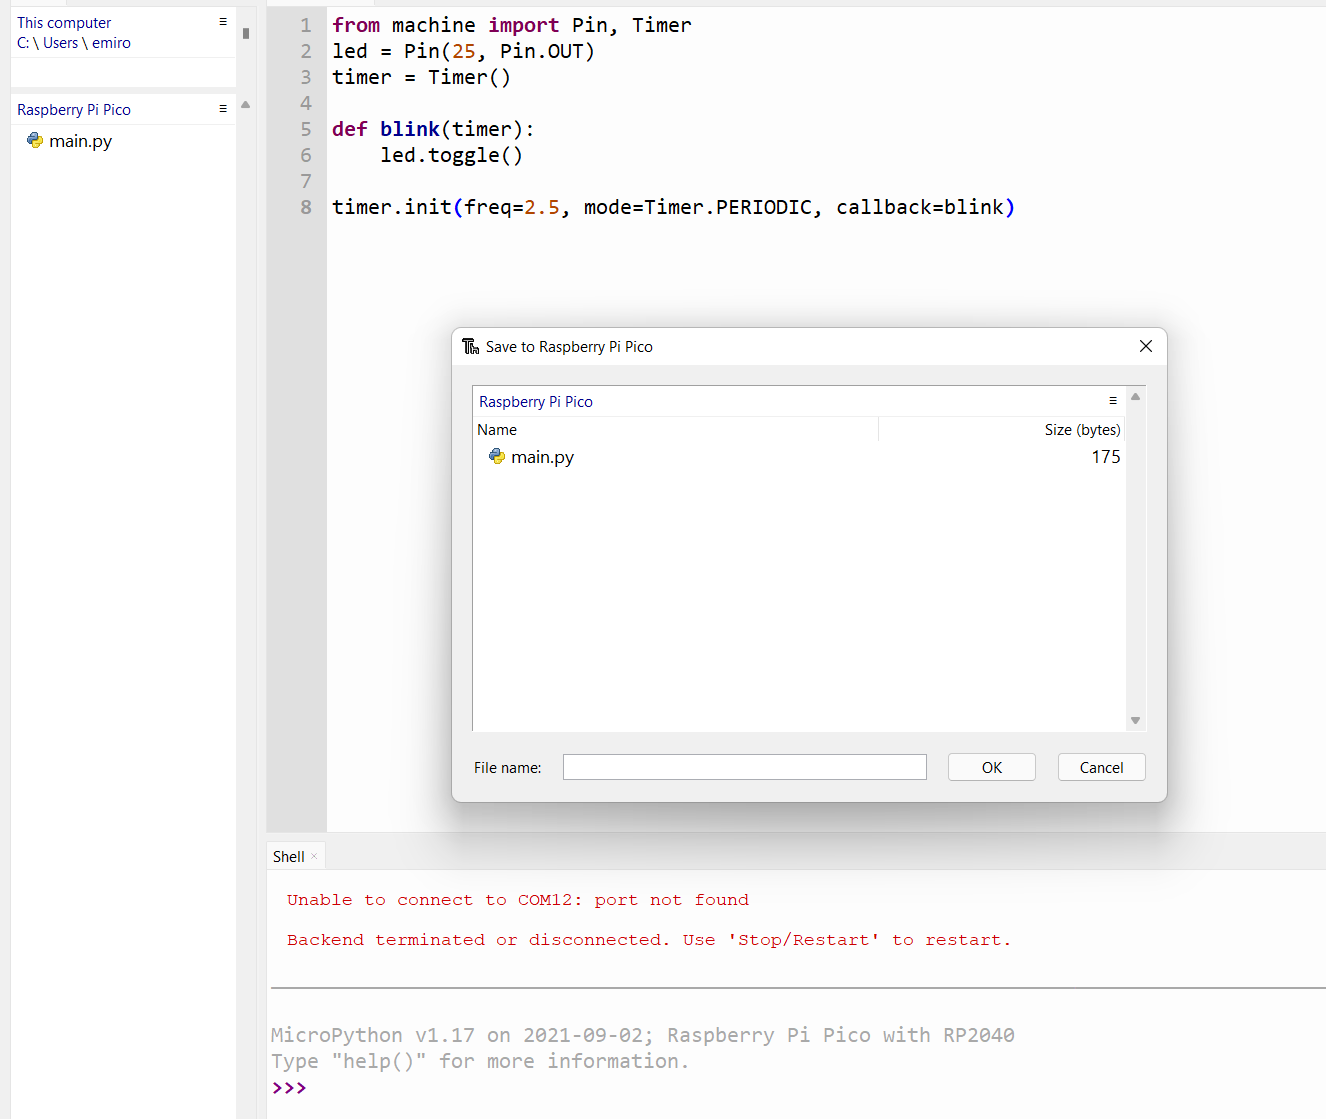Click the MicroPython v1.17 version text in the shell
1326x1119 pixels.
coord(642,1035)
